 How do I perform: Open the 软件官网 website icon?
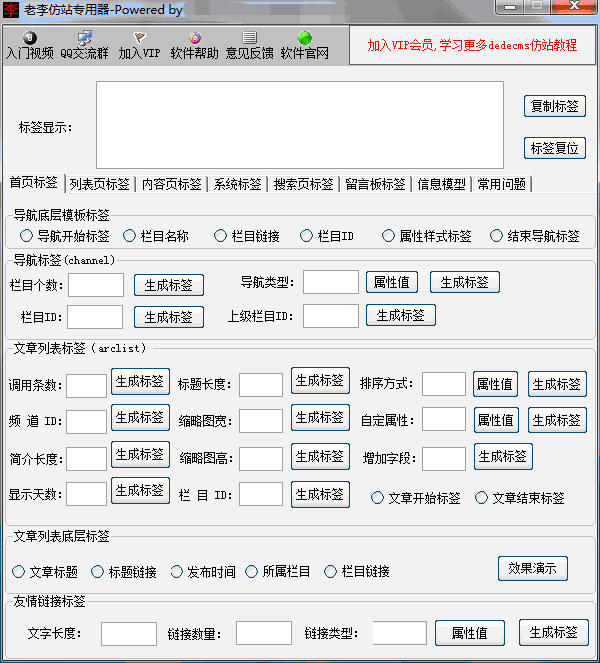pos(304,38)
